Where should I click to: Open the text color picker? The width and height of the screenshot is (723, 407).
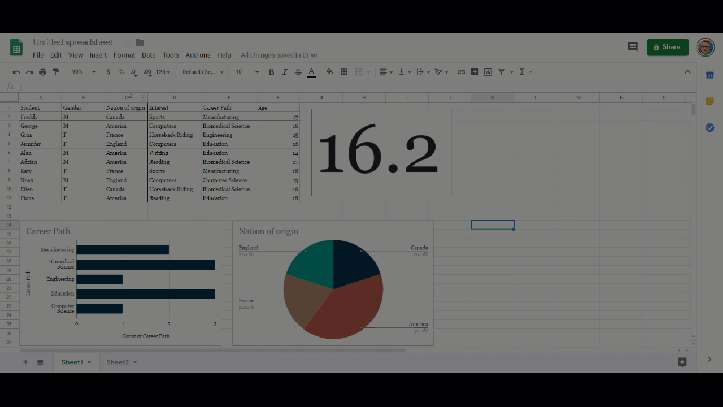311,72
